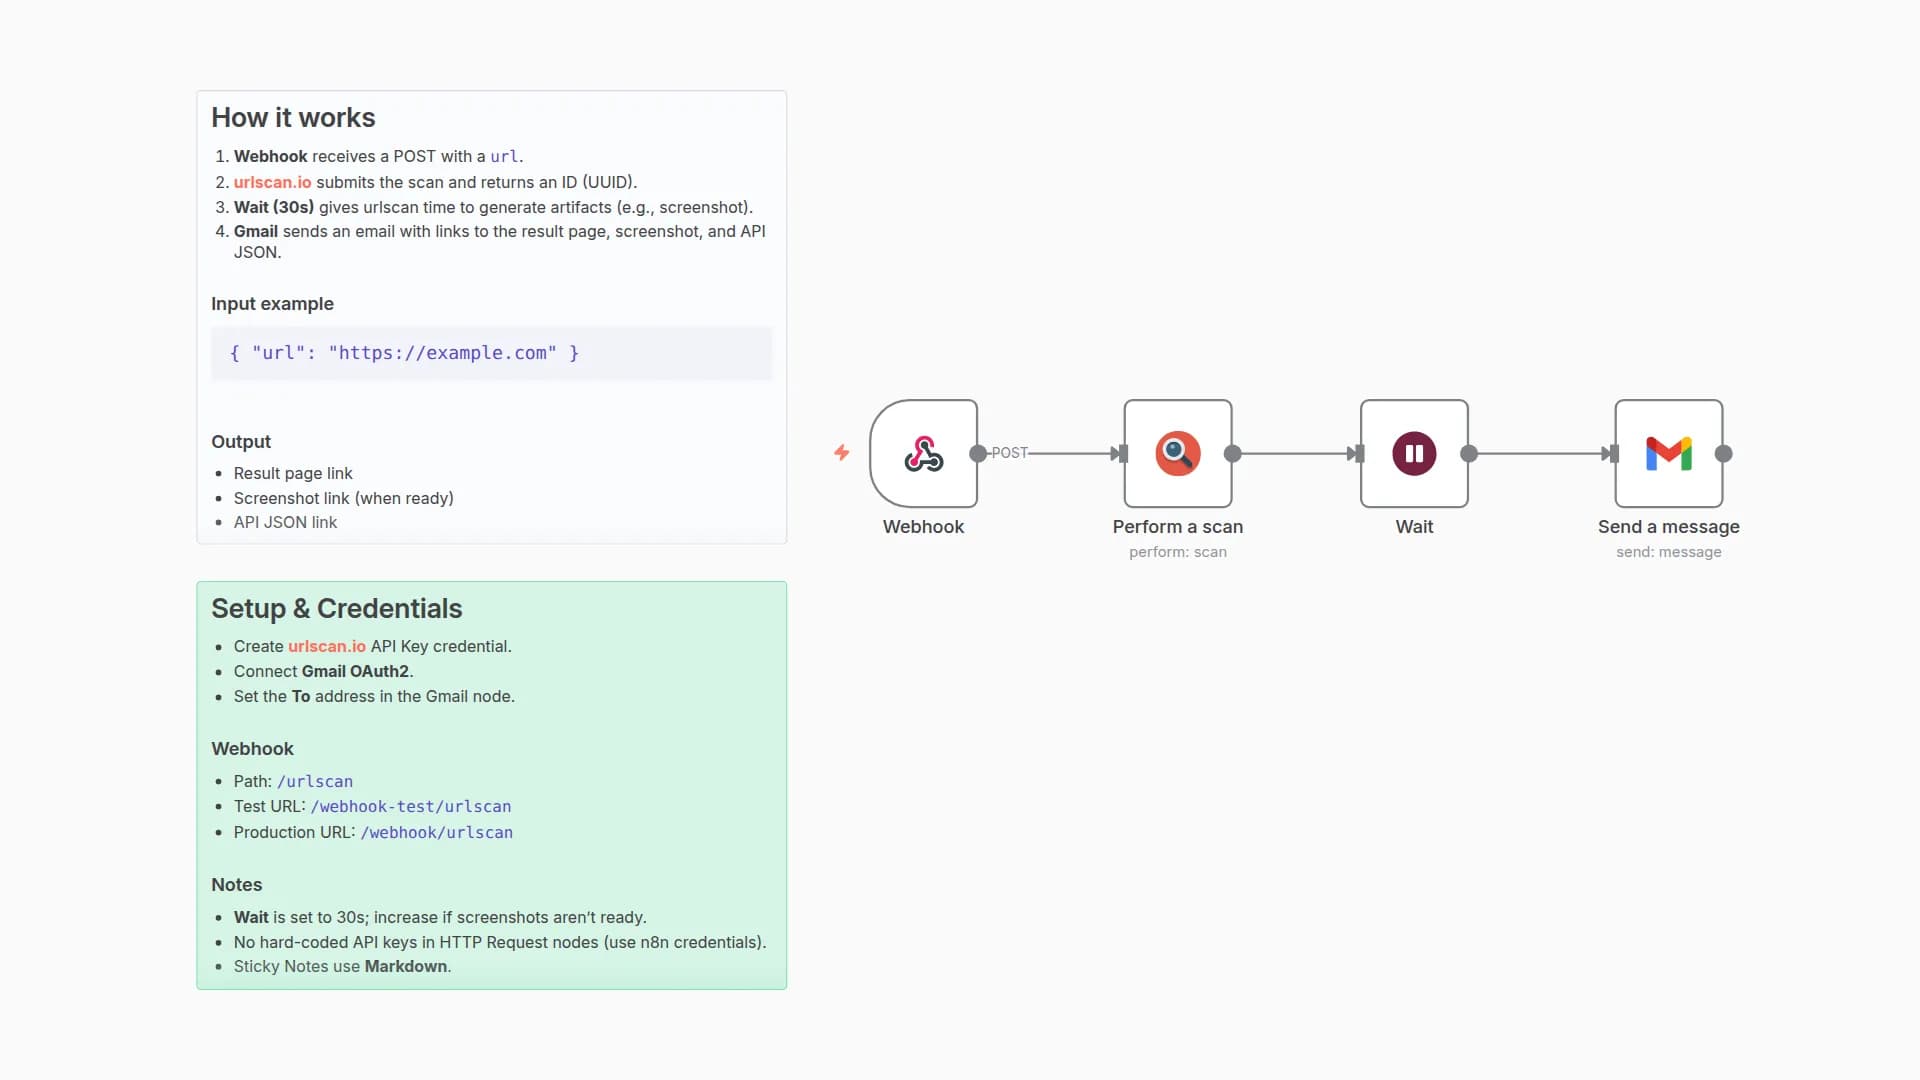This screenshot has width=1920, height=1080.
Task: Open the Webhook trigger node
Action: coord(923,453)
